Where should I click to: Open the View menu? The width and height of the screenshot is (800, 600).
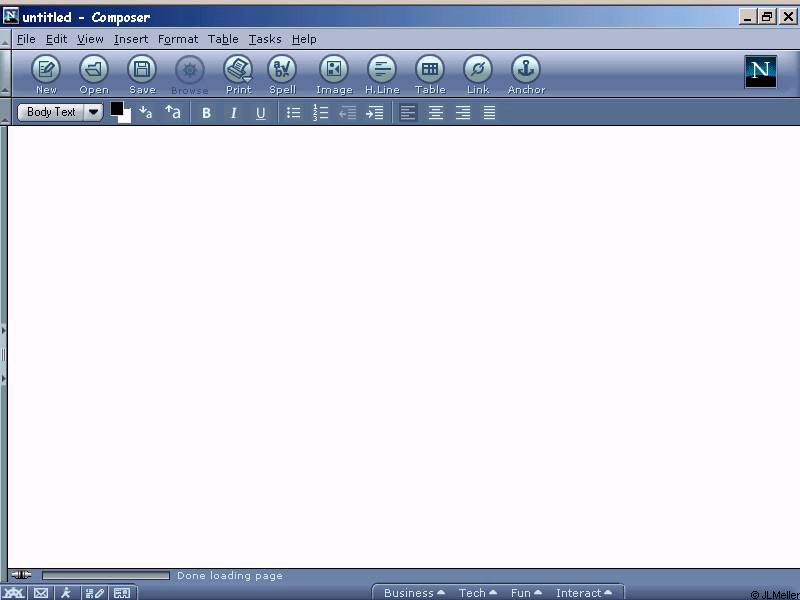coord(90,39)
